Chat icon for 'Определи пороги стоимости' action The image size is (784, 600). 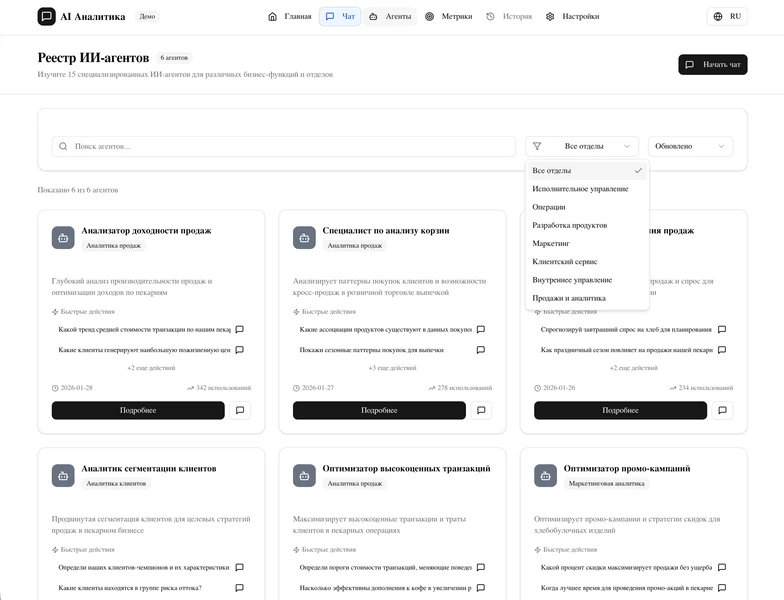pos(481,568)
